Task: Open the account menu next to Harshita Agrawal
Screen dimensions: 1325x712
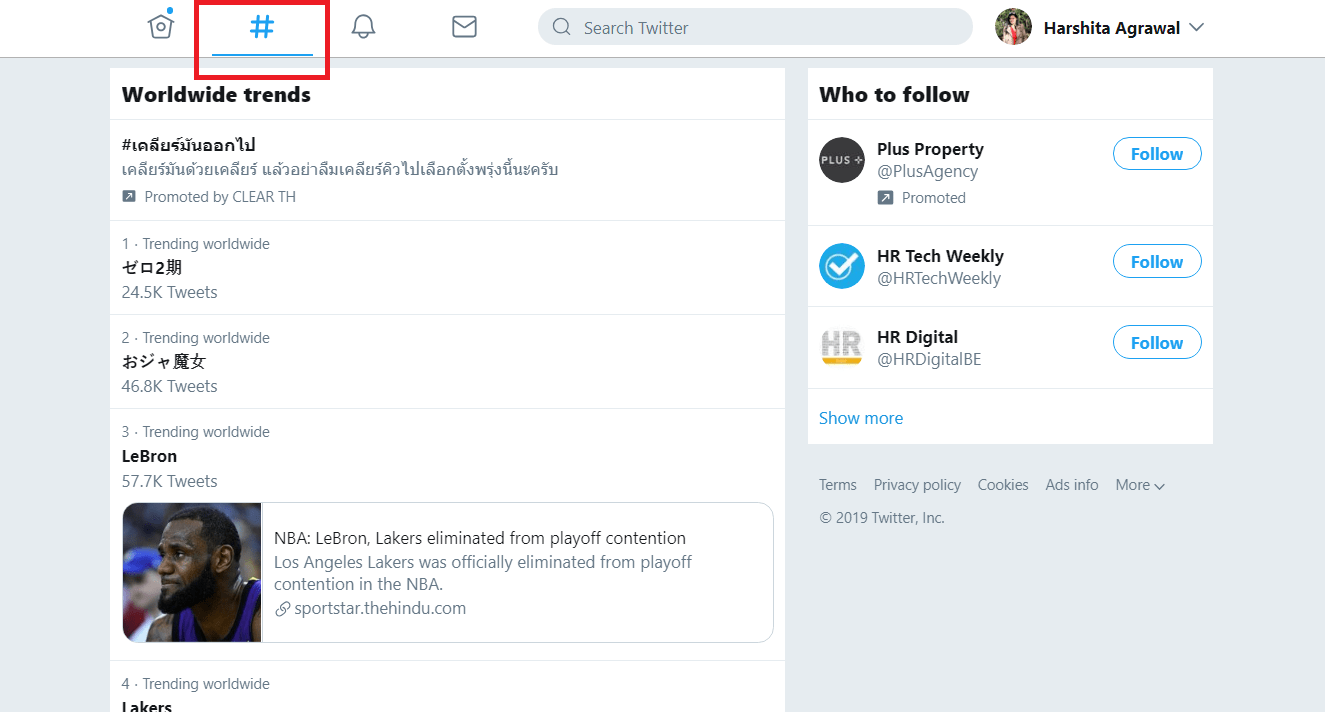Action: (x=1196, y=28)
